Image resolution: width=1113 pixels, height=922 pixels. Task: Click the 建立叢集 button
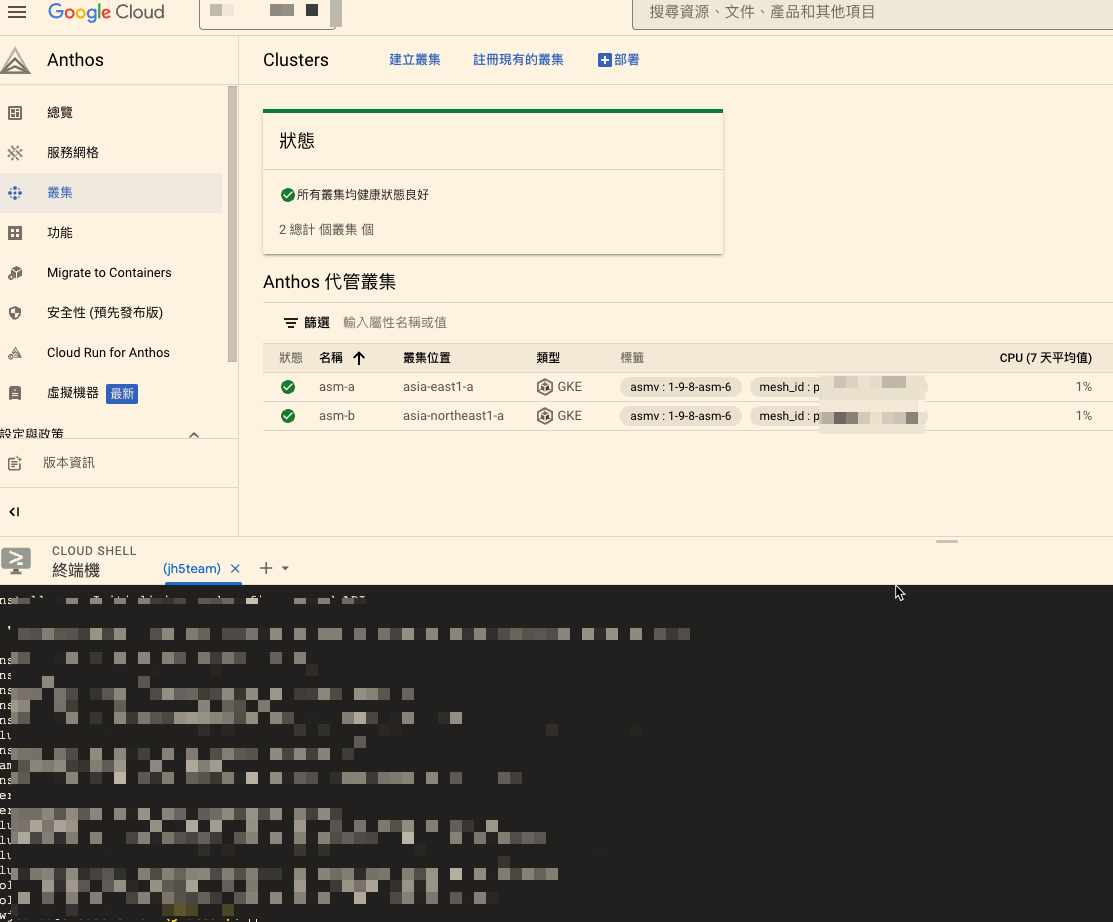click(415, 60)
